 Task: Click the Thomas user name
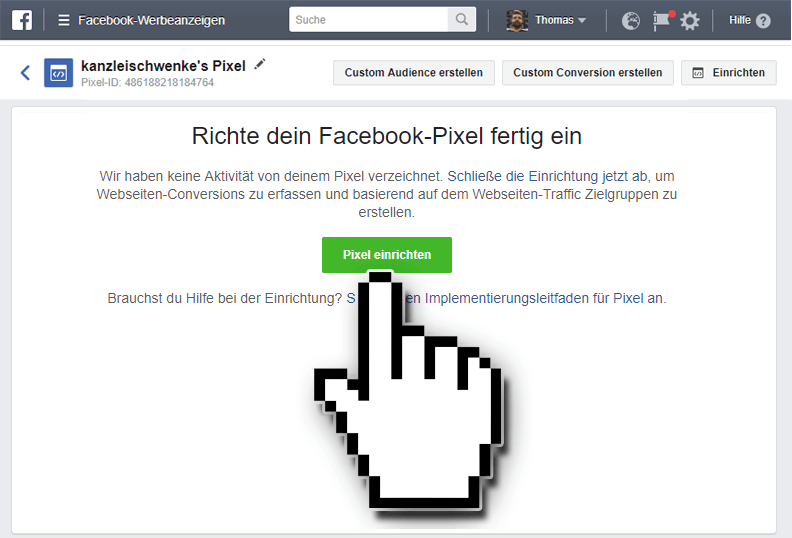click(x=554, y=20)
